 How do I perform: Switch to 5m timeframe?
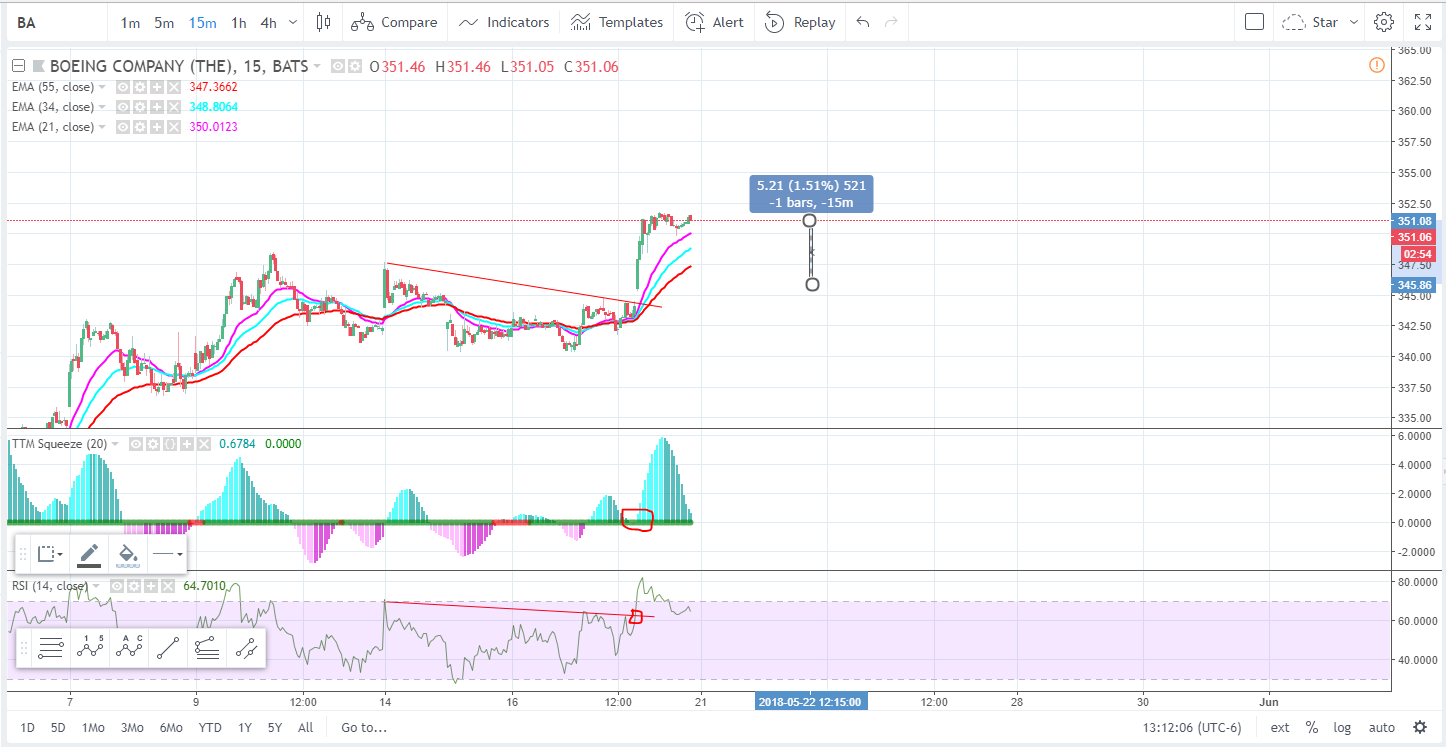164,22
